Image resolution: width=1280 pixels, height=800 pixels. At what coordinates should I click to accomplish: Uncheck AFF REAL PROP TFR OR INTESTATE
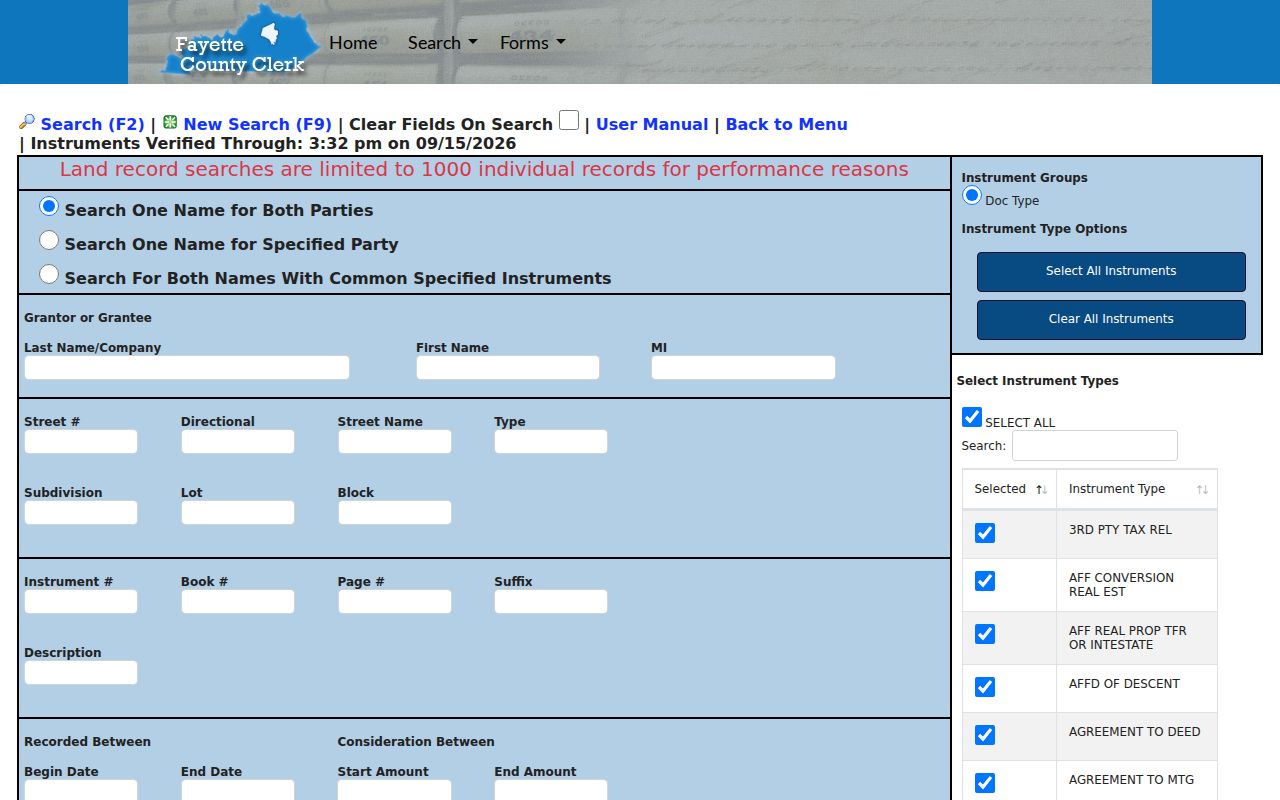(x=985, y=634)
